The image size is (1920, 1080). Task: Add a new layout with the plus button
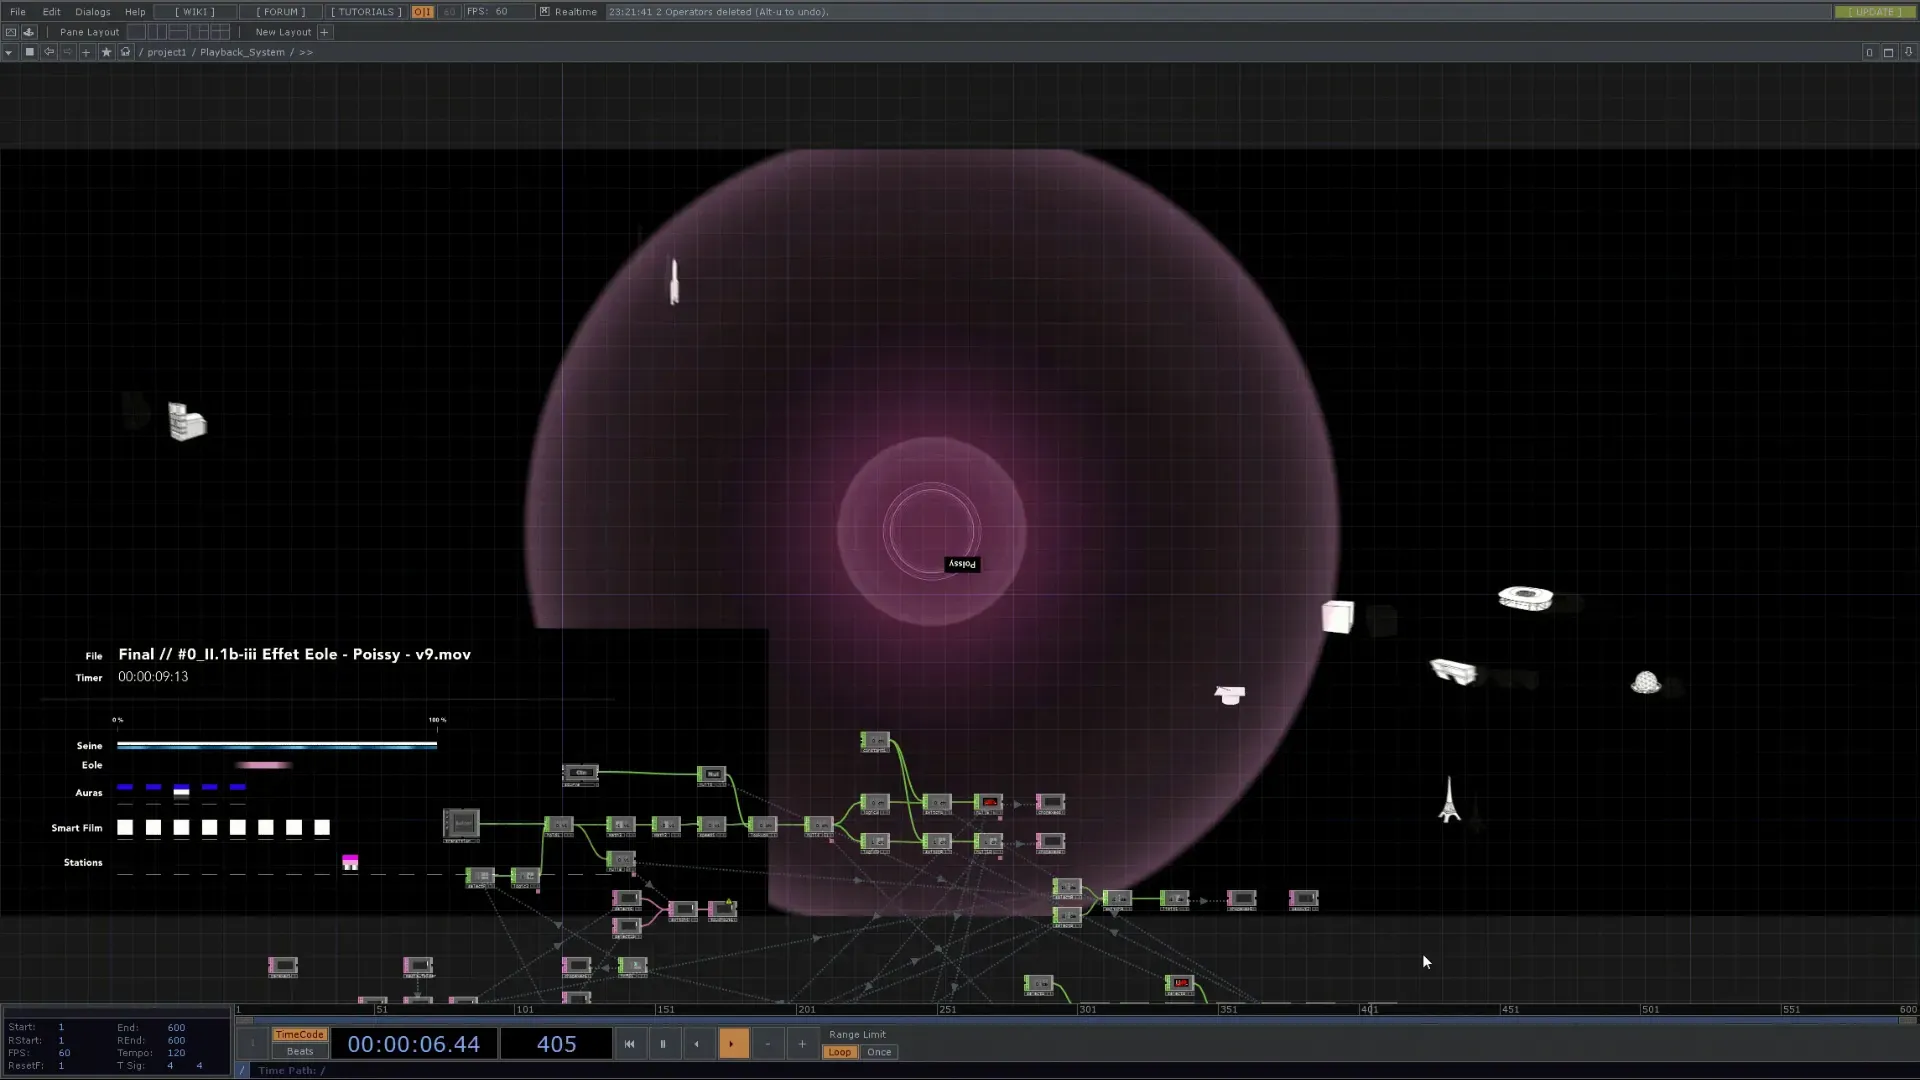tap(324, 32)
